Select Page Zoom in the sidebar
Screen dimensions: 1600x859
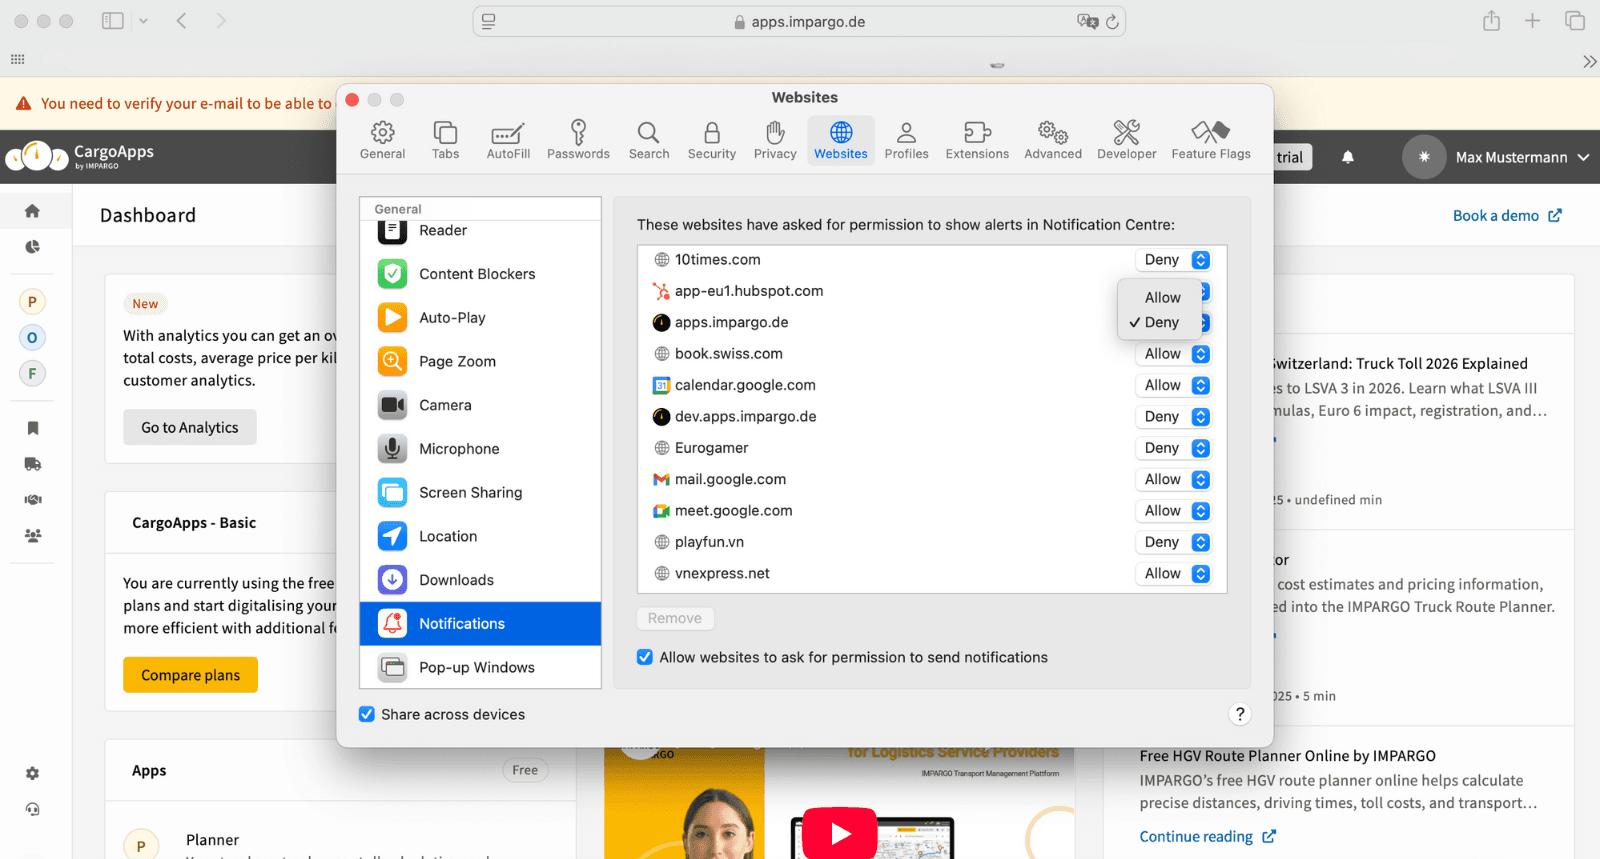point(480,361)
